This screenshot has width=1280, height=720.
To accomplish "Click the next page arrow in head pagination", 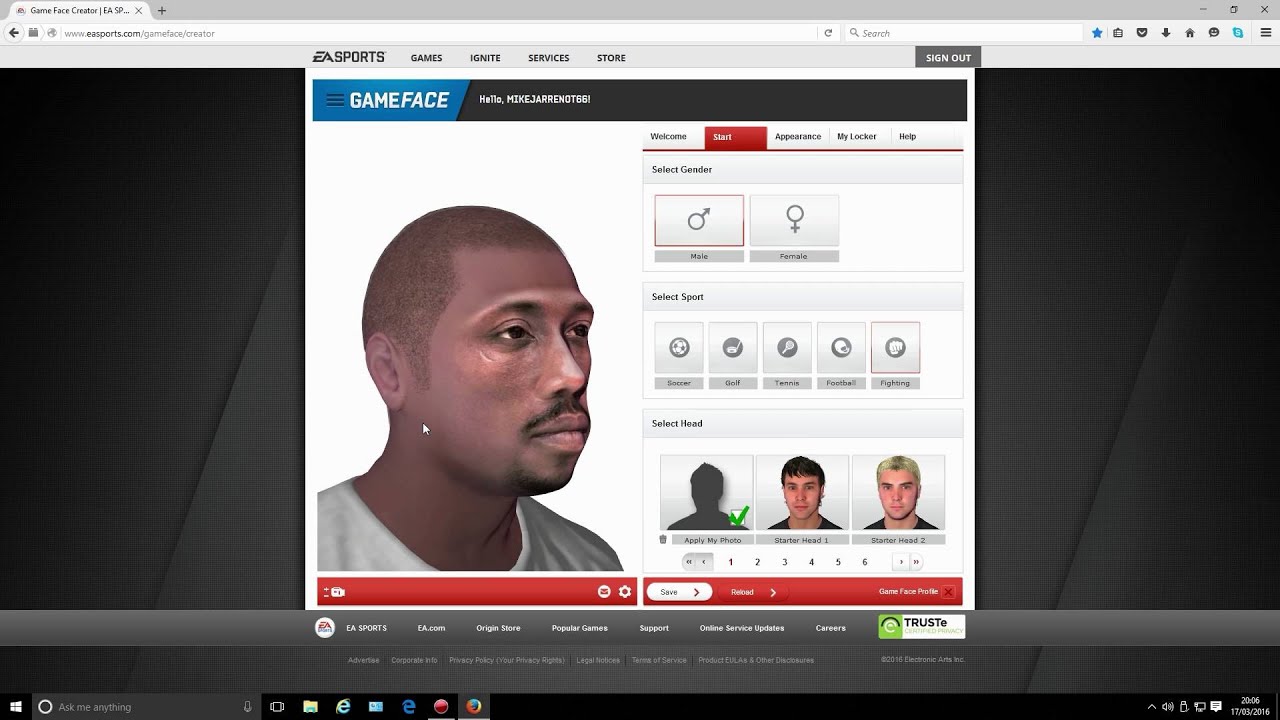I will tap(901, 562).
